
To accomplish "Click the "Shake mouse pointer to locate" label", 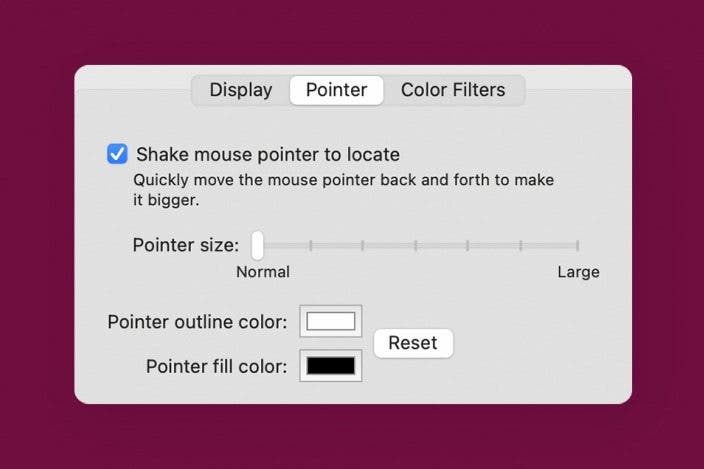I will [x=268, y=155].
